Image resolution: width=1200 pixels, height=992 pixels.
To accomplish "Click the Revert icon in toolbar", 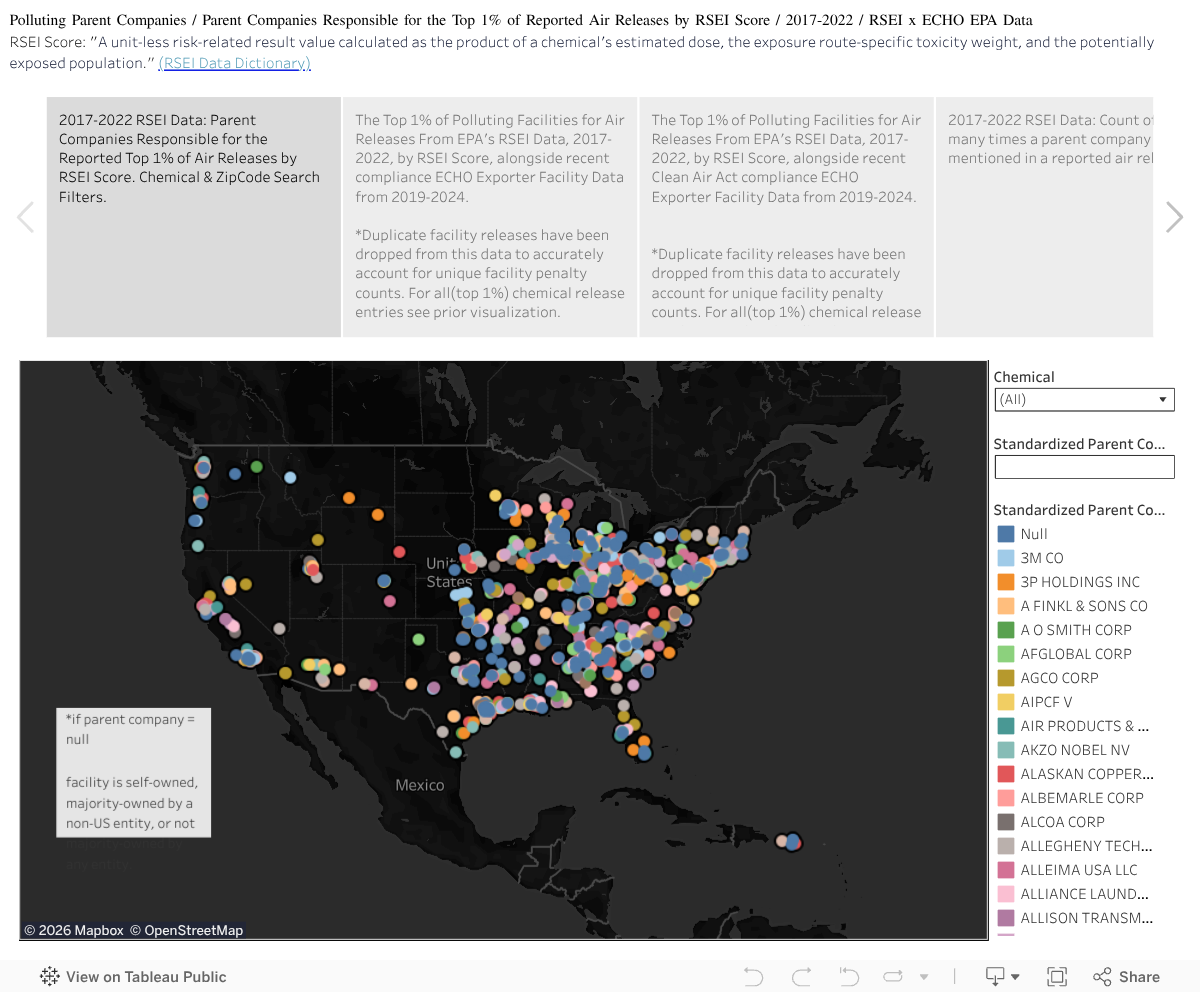I will [x=849, y=977].
